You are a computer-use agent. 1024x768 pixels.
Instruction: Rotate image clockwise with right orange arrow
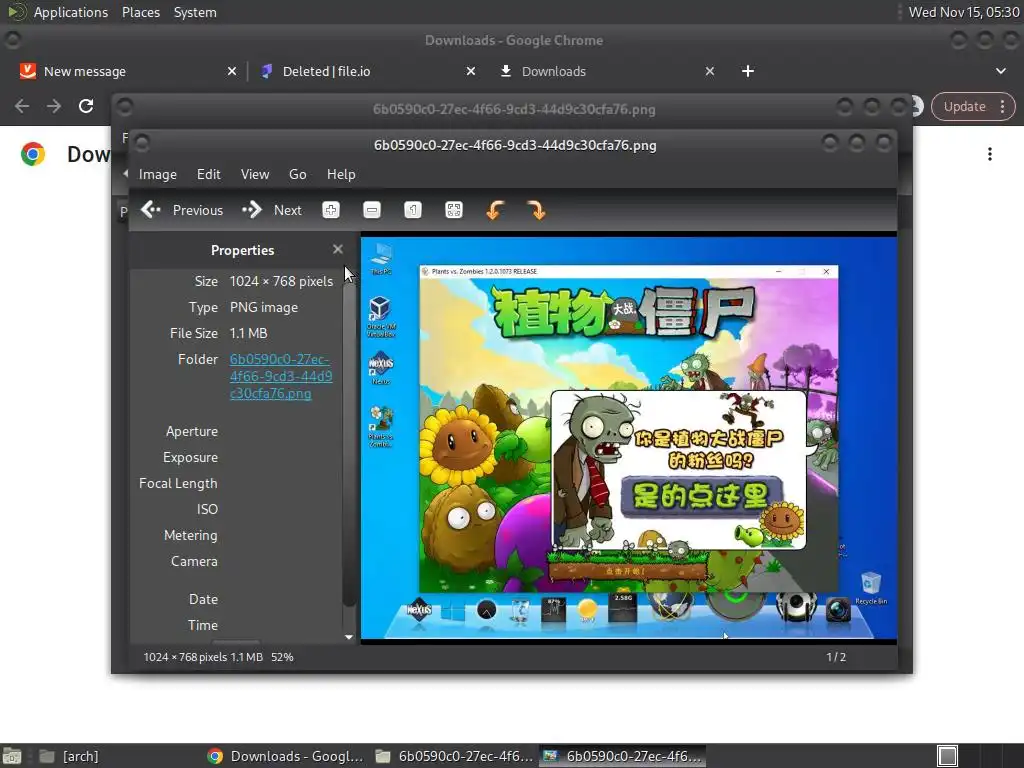[536, 210]
